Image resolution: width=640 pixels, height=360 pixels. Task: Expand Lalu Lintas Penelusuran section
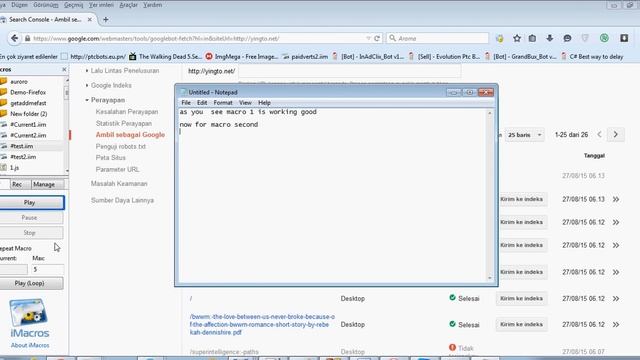[124, 71]
